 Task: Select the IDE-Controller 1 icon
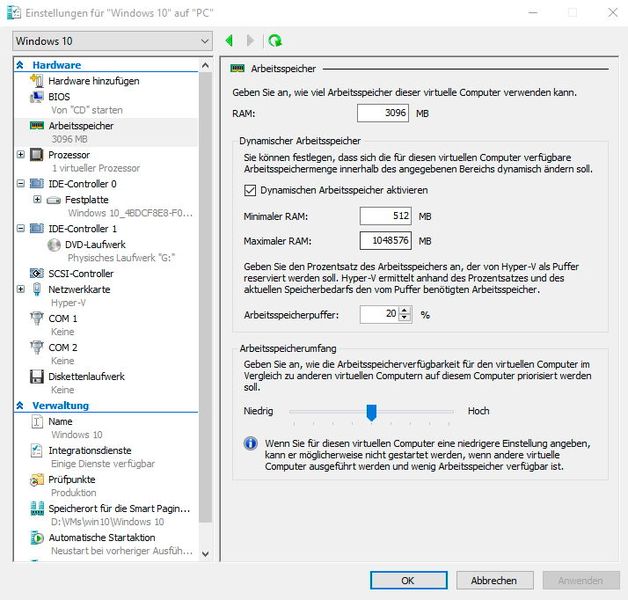tap(36, 228)
